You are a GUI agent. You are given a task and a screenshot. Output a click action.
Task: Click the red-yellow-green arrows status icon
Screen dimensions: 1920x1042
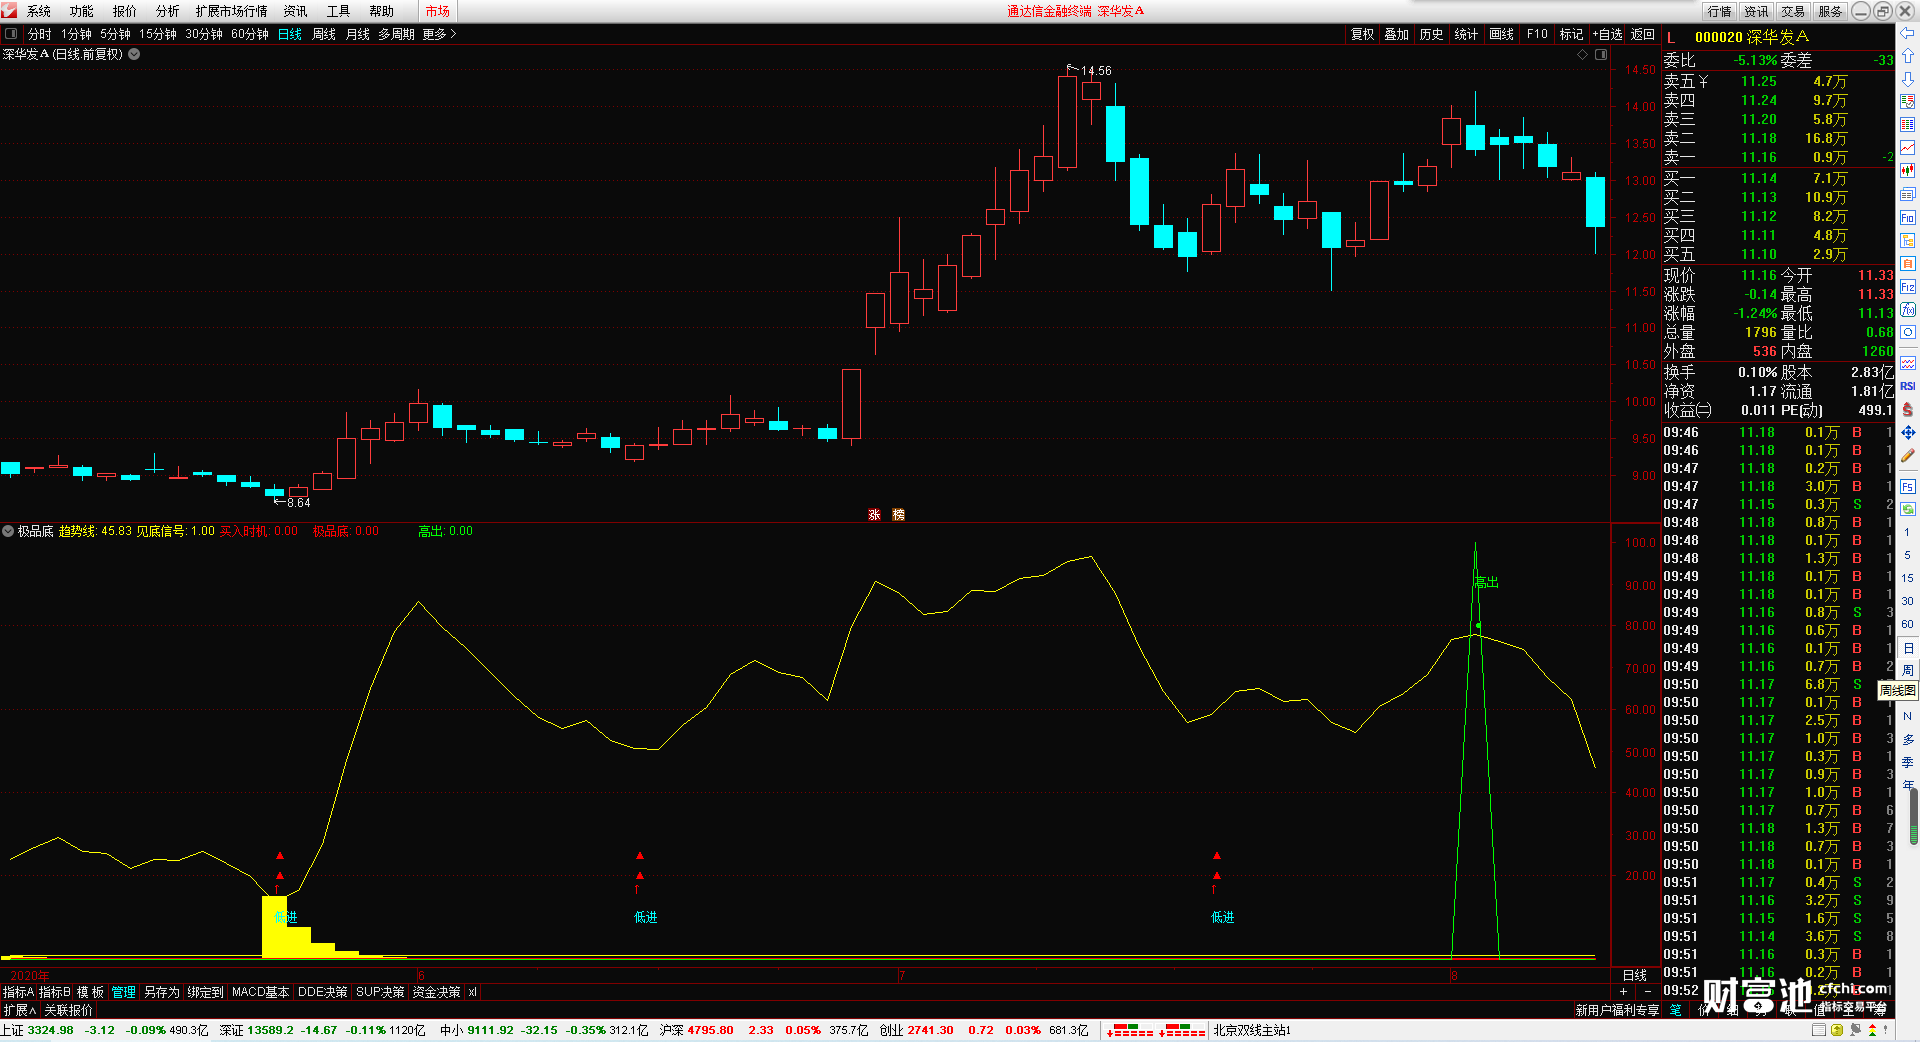(1872, 1030)
